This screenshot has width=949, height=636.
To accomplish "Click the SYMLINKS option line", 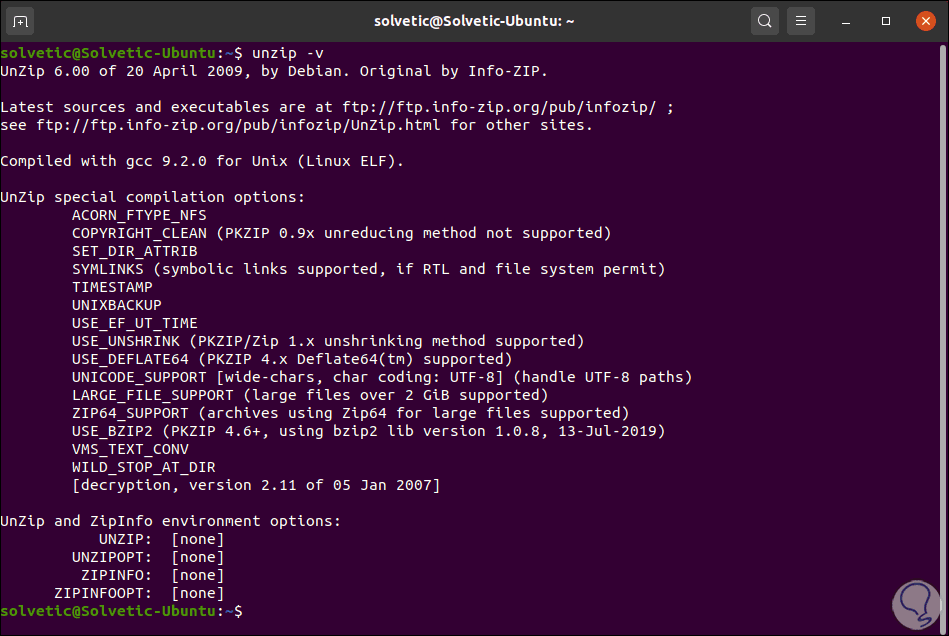I will 368,269.
